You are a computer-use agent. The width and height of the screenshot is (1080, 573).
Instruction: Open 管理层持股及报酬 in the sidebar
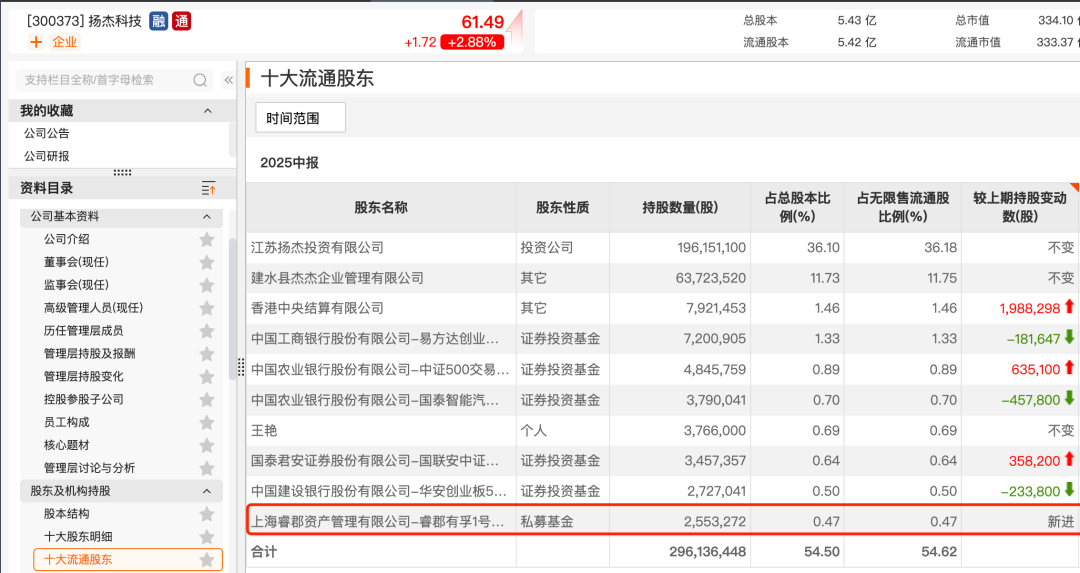(89, 354)
